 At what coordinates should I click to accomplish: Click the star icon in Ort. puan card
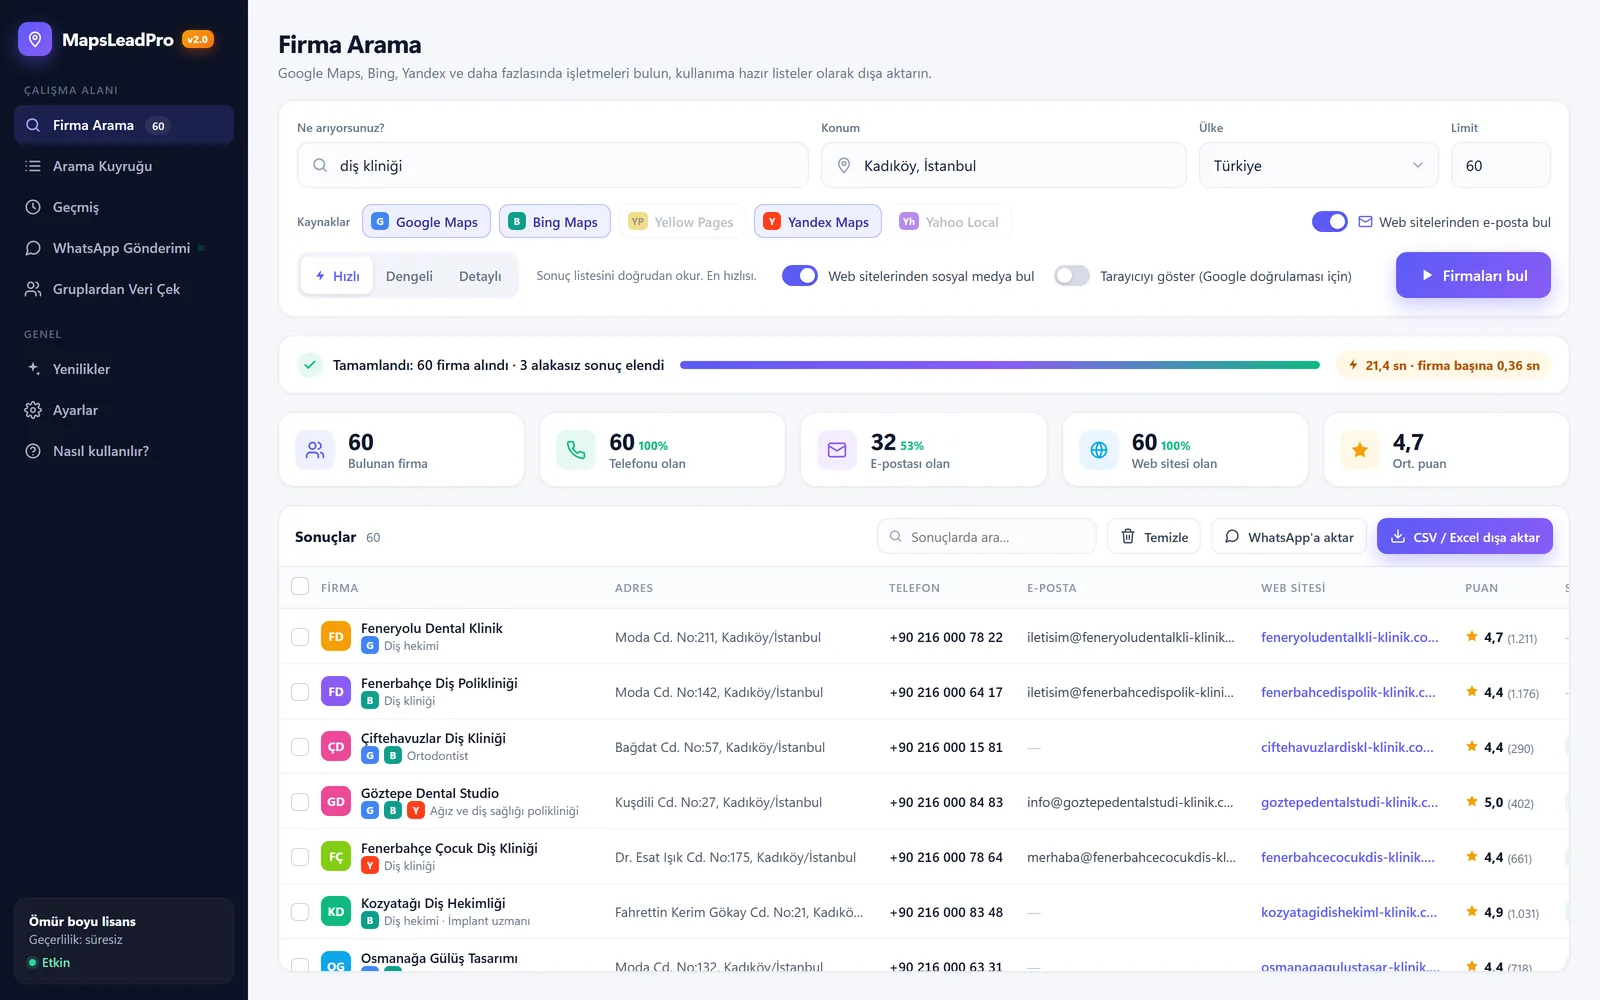[1360, 450]
